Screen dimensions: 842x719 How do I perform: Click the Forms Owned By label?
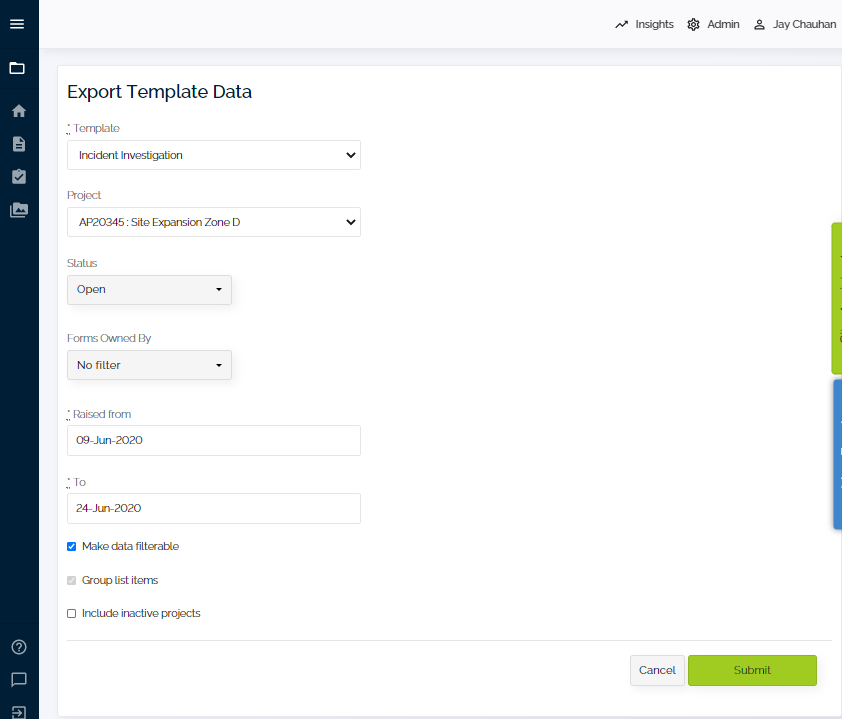tap(109, 338)
